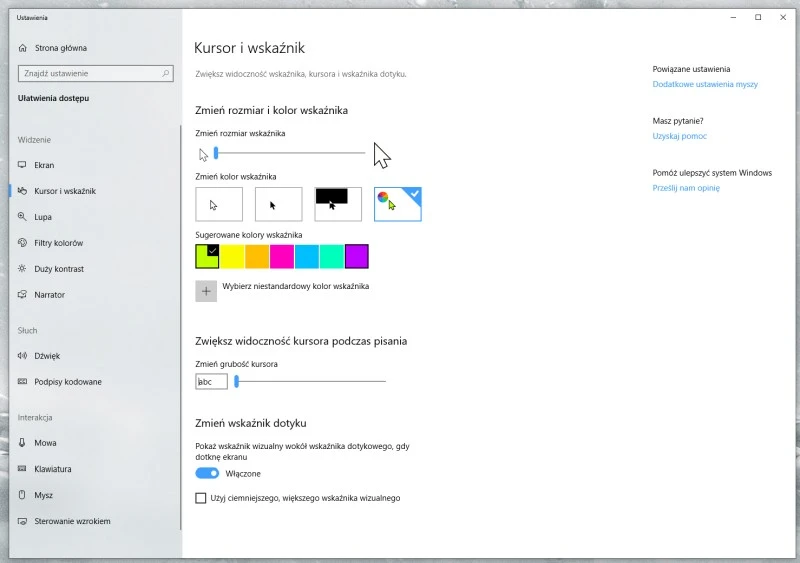The width and height of the screenshot is (800, 563).
Task: Check the darker, larger visual indicator box
Action: (201, 498)
